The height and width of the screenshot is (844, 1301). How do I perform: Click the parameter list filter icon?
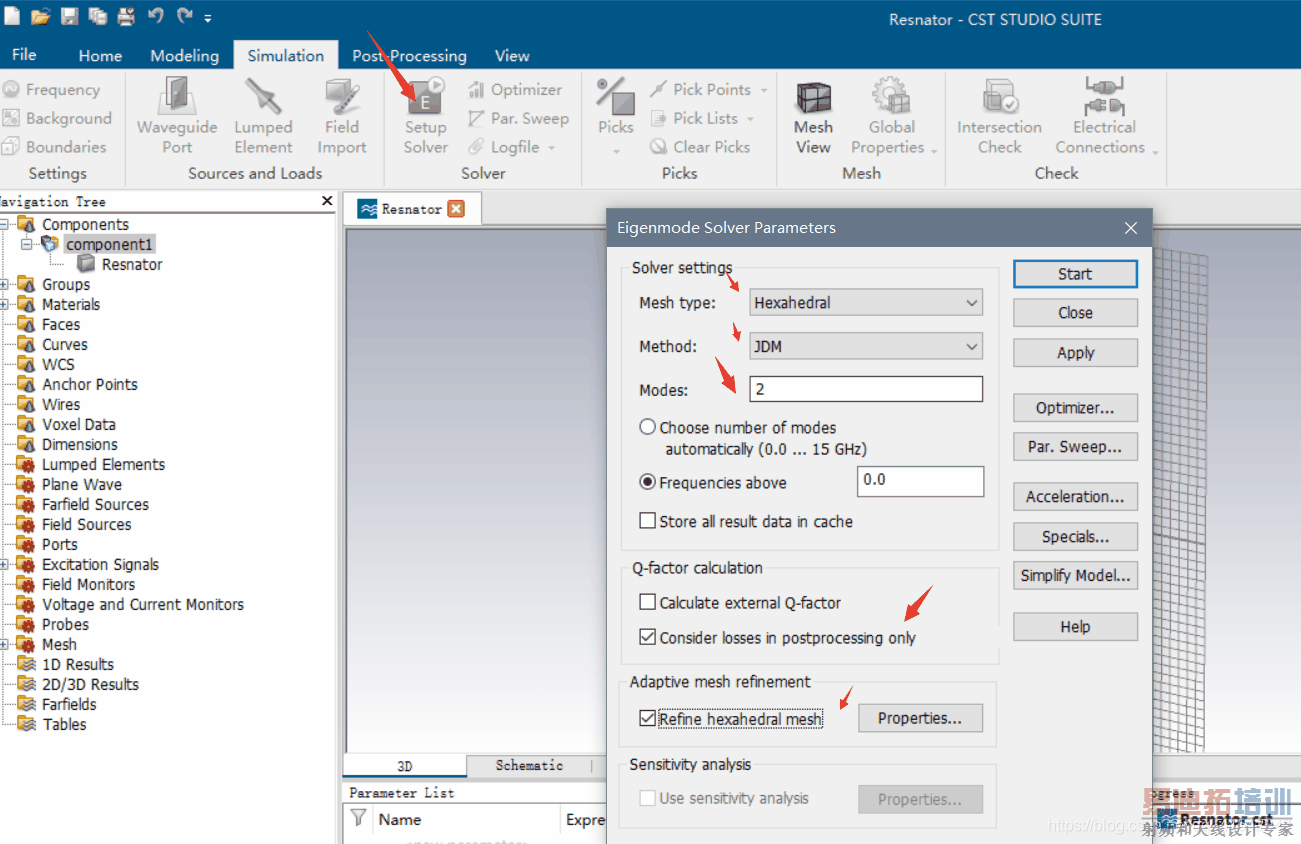point(358,819)
